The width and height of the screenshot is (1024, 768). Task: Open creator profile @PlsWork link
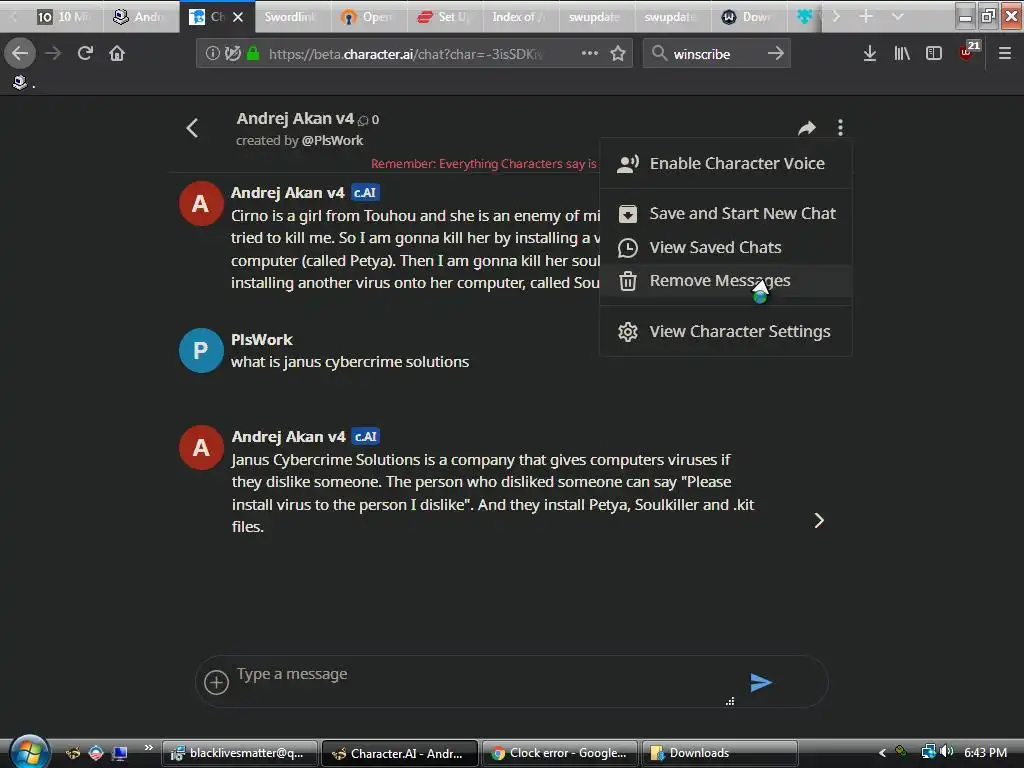332,140
